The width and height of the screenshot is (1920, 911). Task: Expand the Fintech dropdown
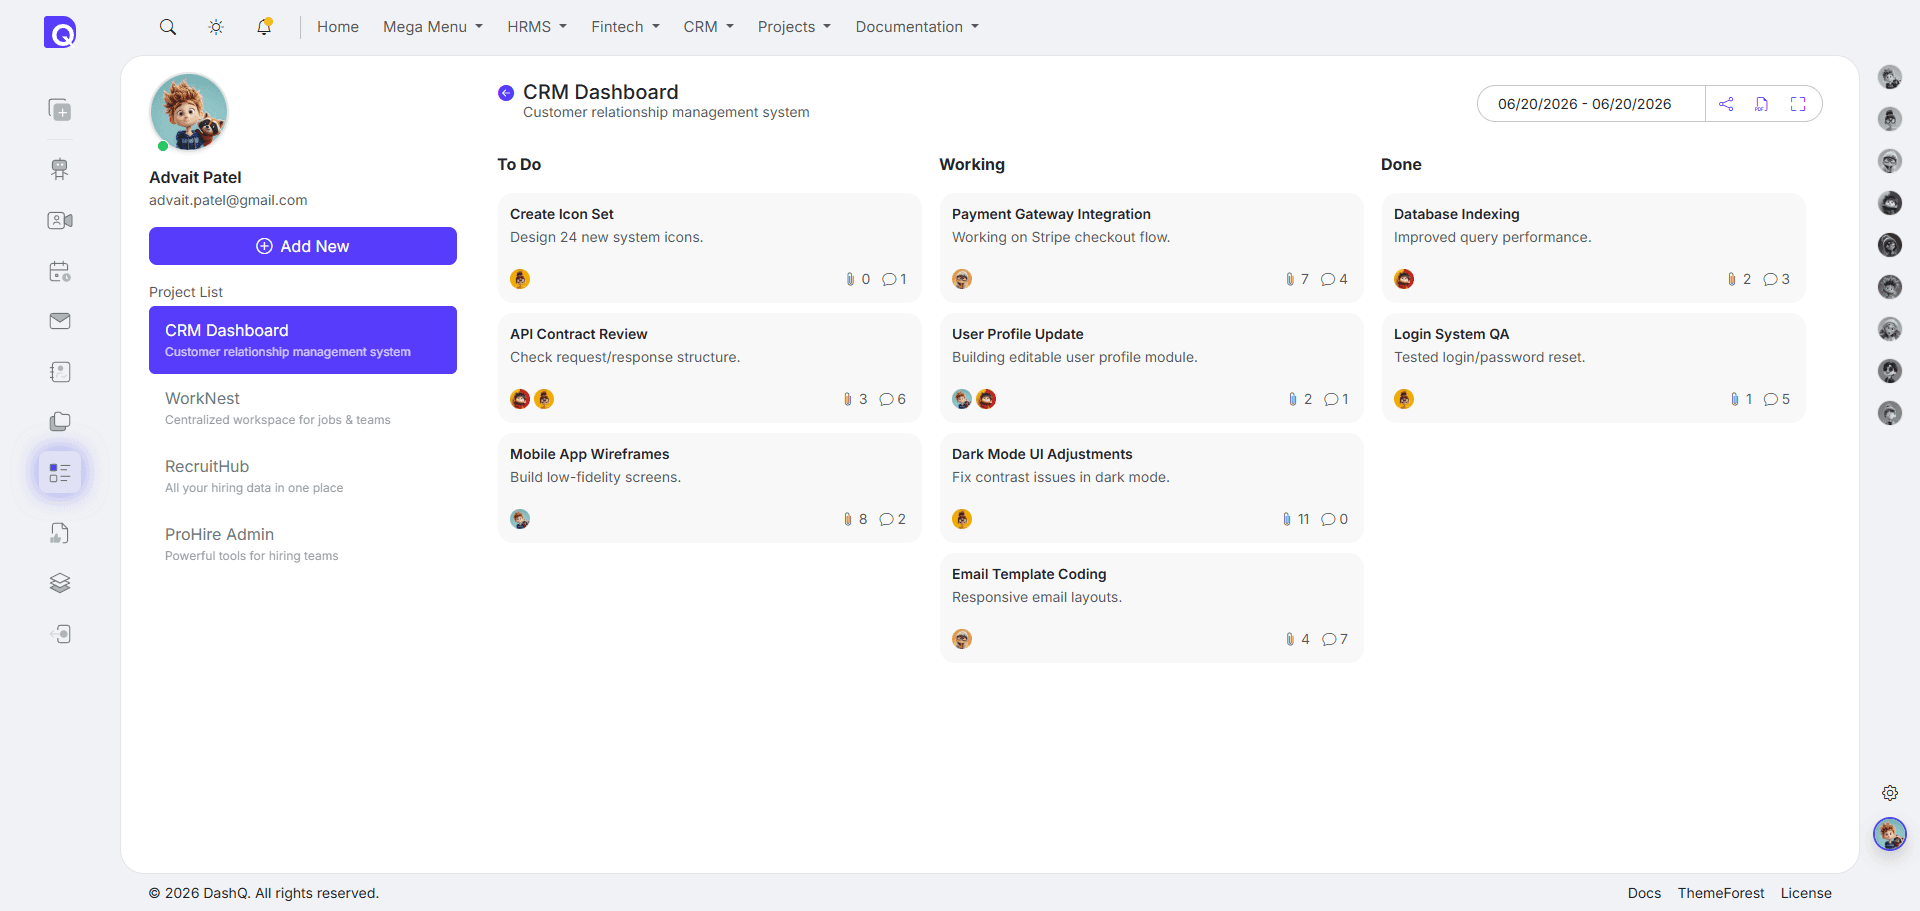pyautogui.click(x=625, y=27)
